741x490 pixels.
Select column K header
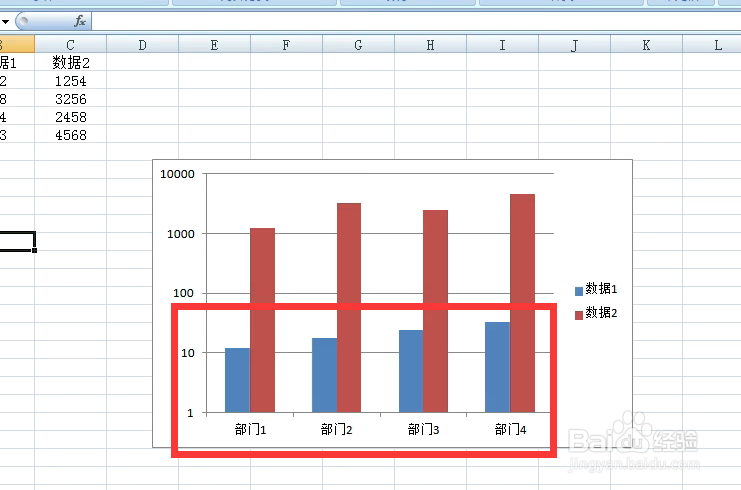click(x=646, y=45)
